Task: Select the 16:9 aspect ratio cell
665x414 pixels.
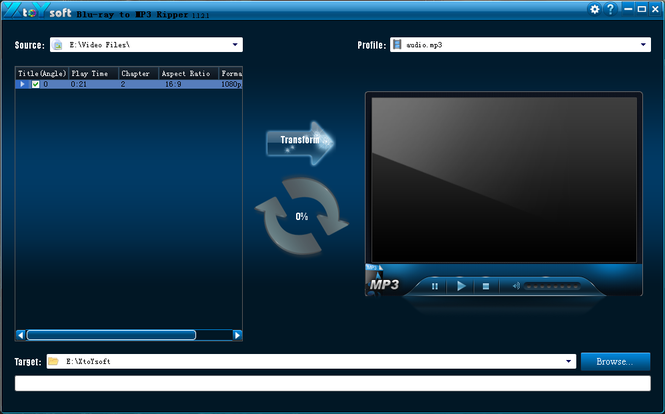Action: 173,84
